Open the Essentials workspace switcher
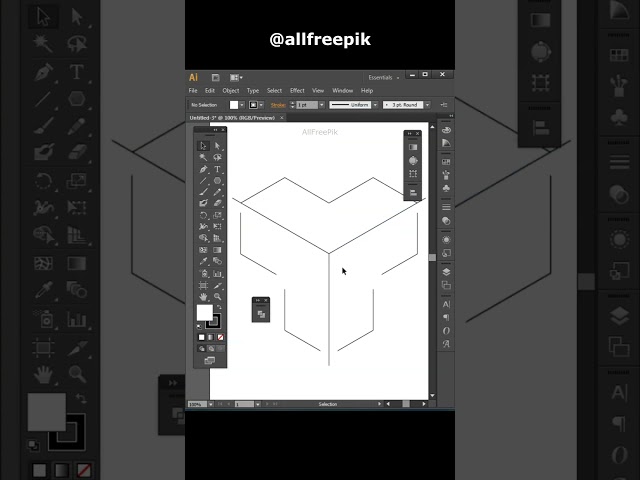 tap(383, 78)
